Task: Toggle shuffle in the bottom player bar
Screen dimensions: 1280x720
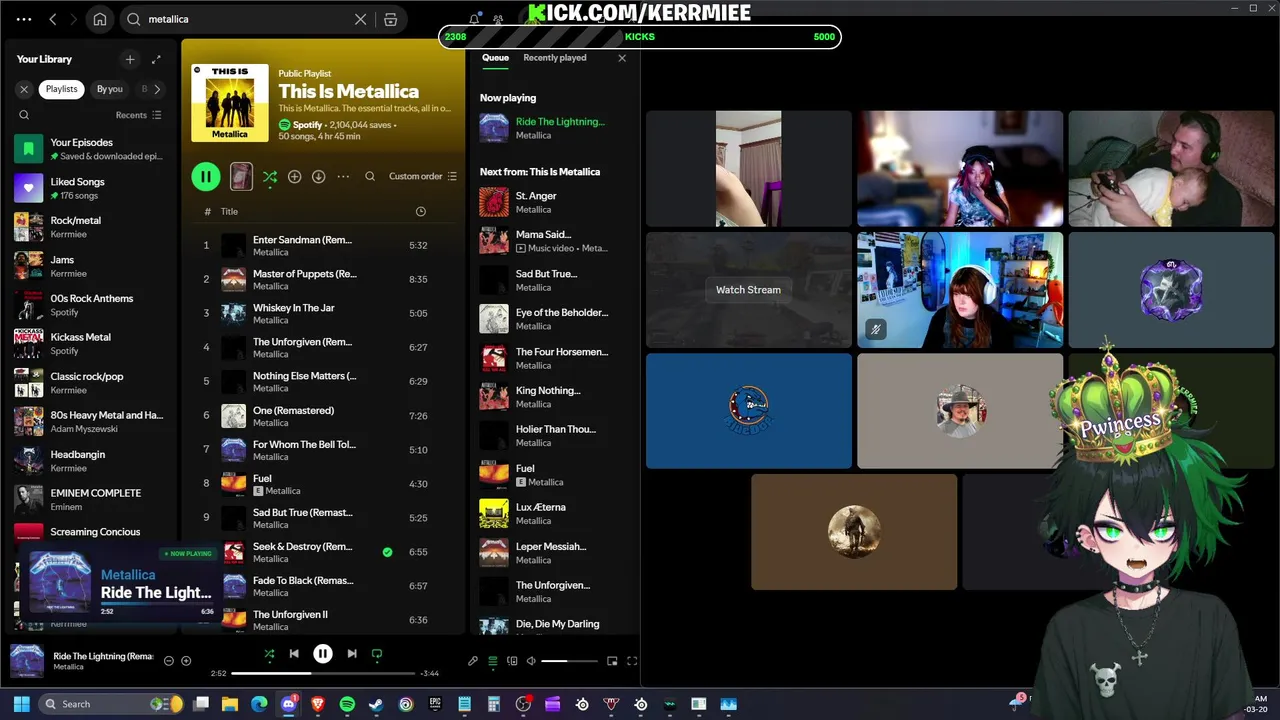Action: 269,654
